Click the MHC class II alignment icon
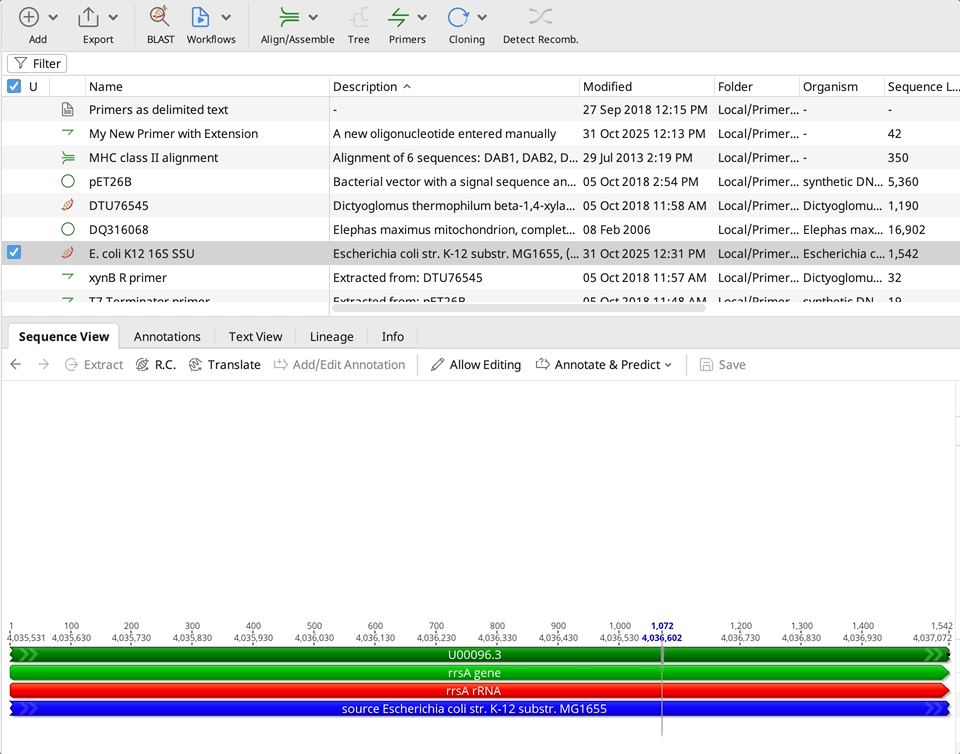The image size is (960, 754). [x=68, y=158]
